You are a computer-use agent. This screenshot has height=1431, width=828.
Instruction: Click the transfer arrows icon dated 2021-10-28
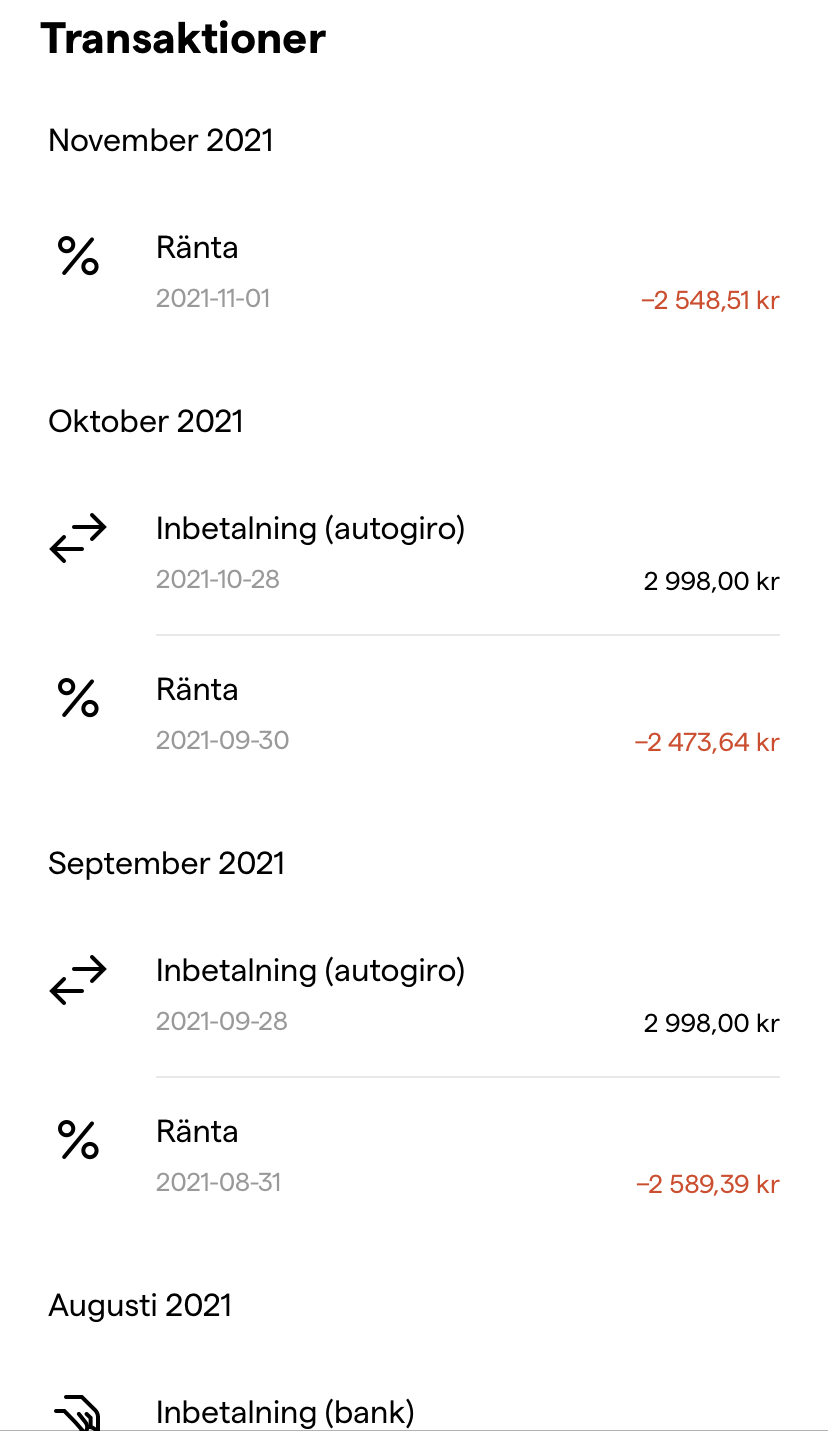[78, 538]
